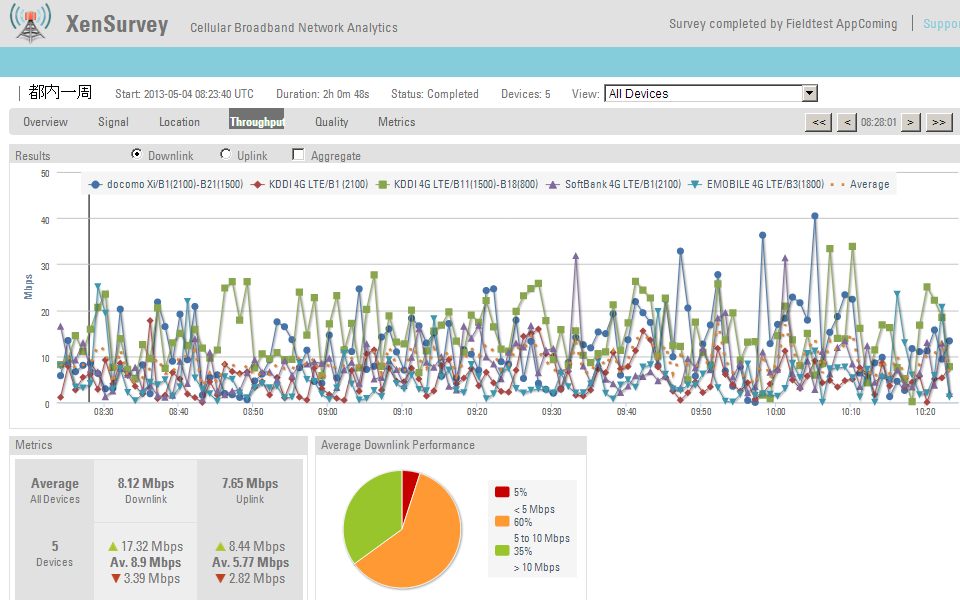Step forward one time with > button
Viewport: 960px width, 600px height.
point(910,122)
